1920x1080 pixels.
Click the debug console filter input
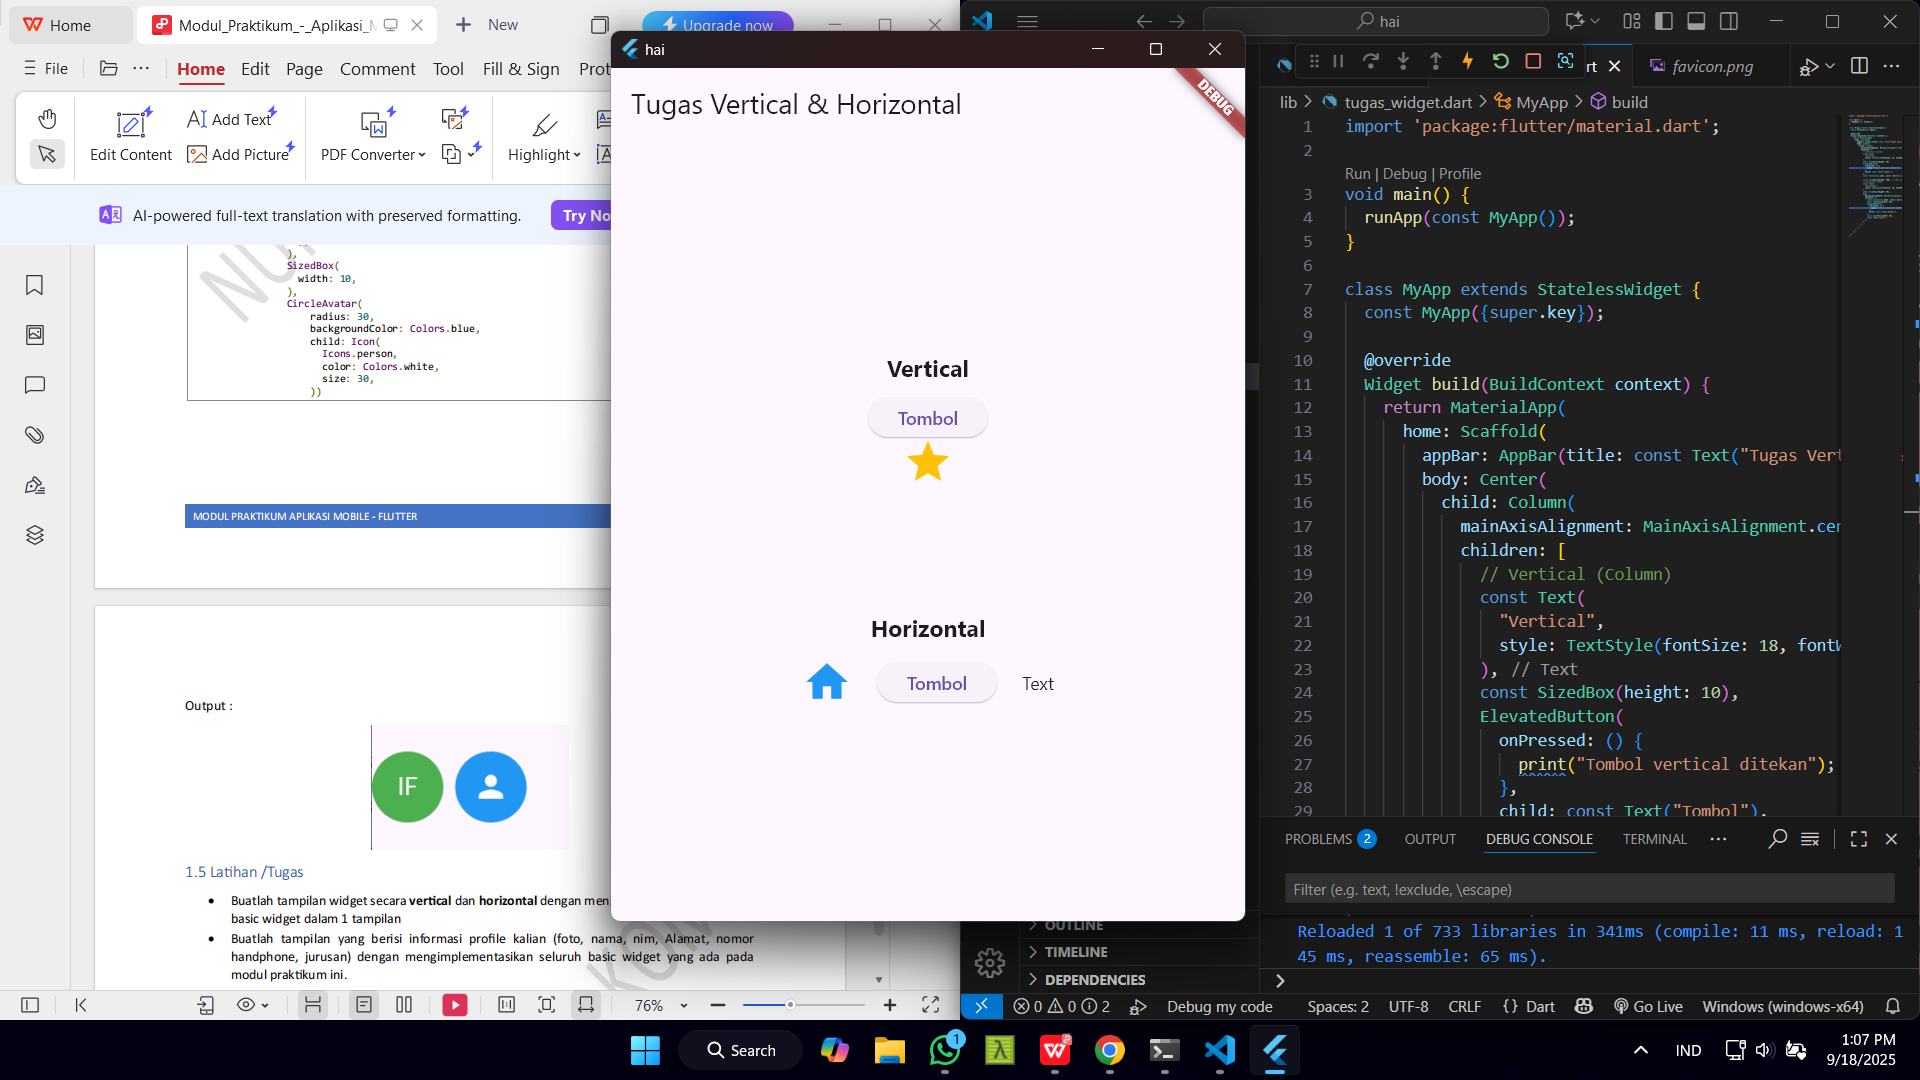pos(1589,889)
